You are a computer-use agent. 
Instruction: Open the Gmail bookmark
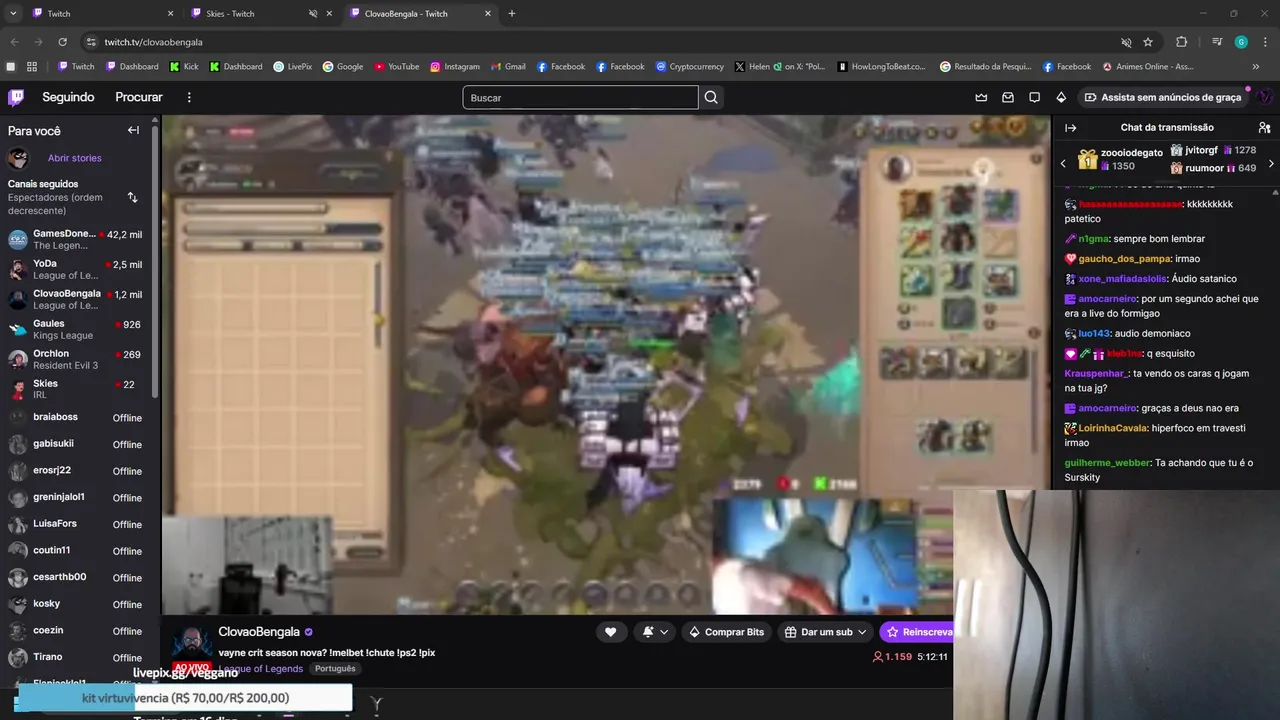[x=508, y=67]
